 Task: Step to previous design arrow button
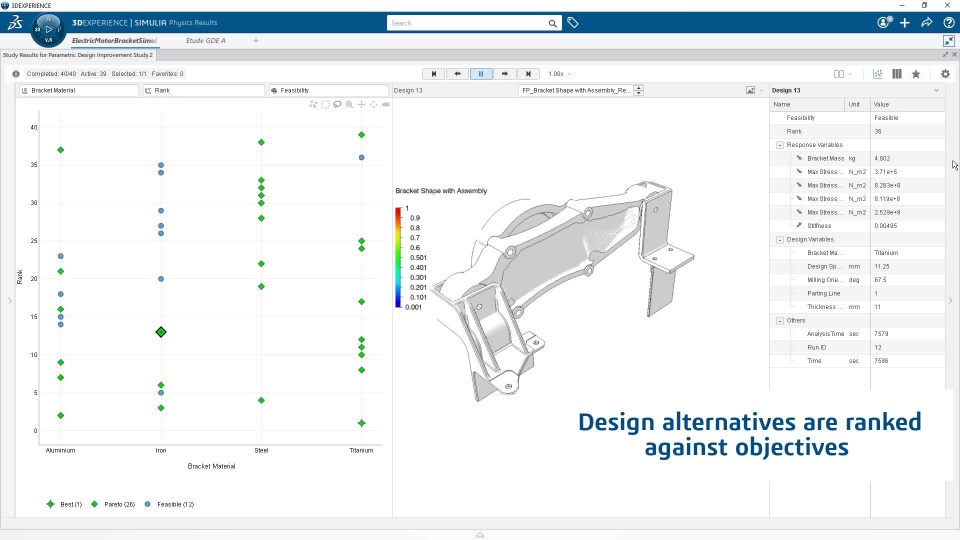point(457,73)
